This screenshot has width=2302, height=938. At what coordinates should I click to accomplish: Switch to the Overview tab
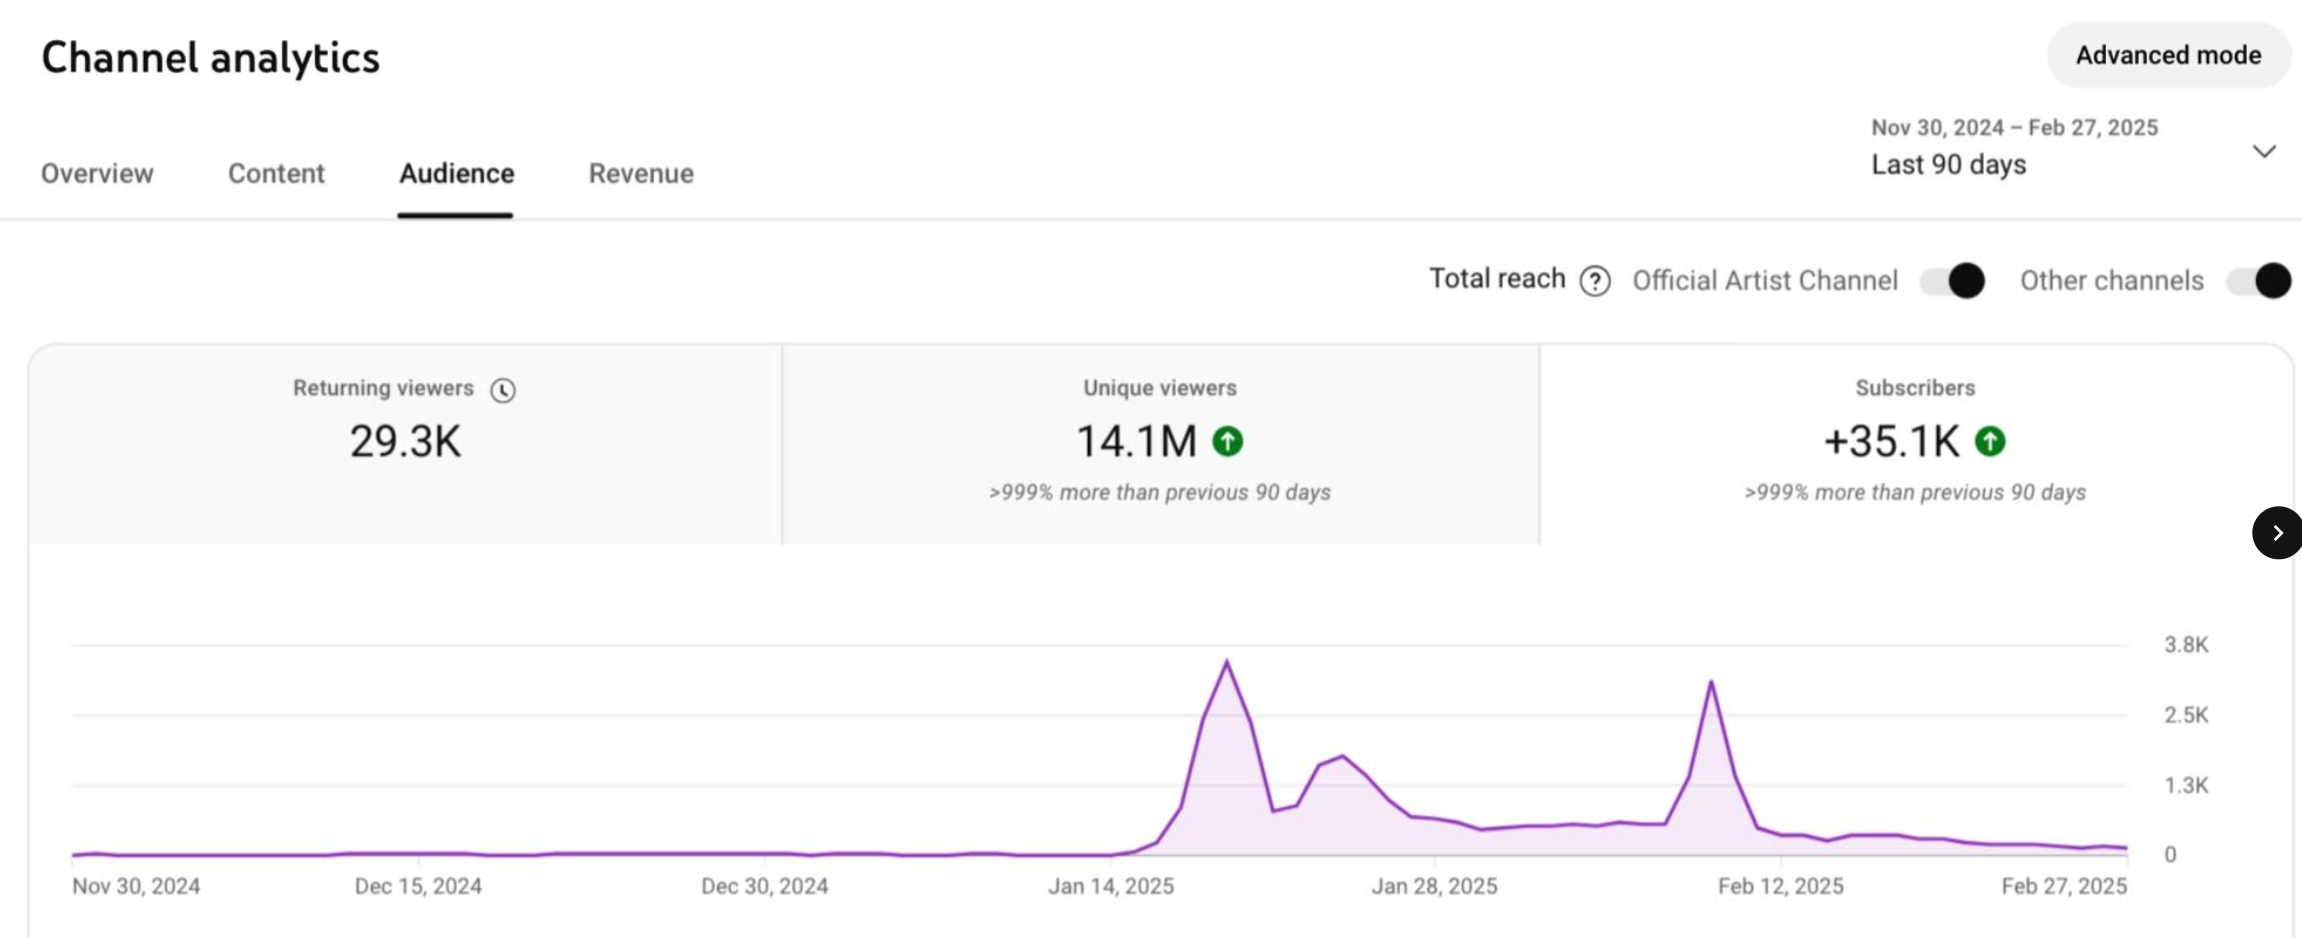(x=97, y=173)
